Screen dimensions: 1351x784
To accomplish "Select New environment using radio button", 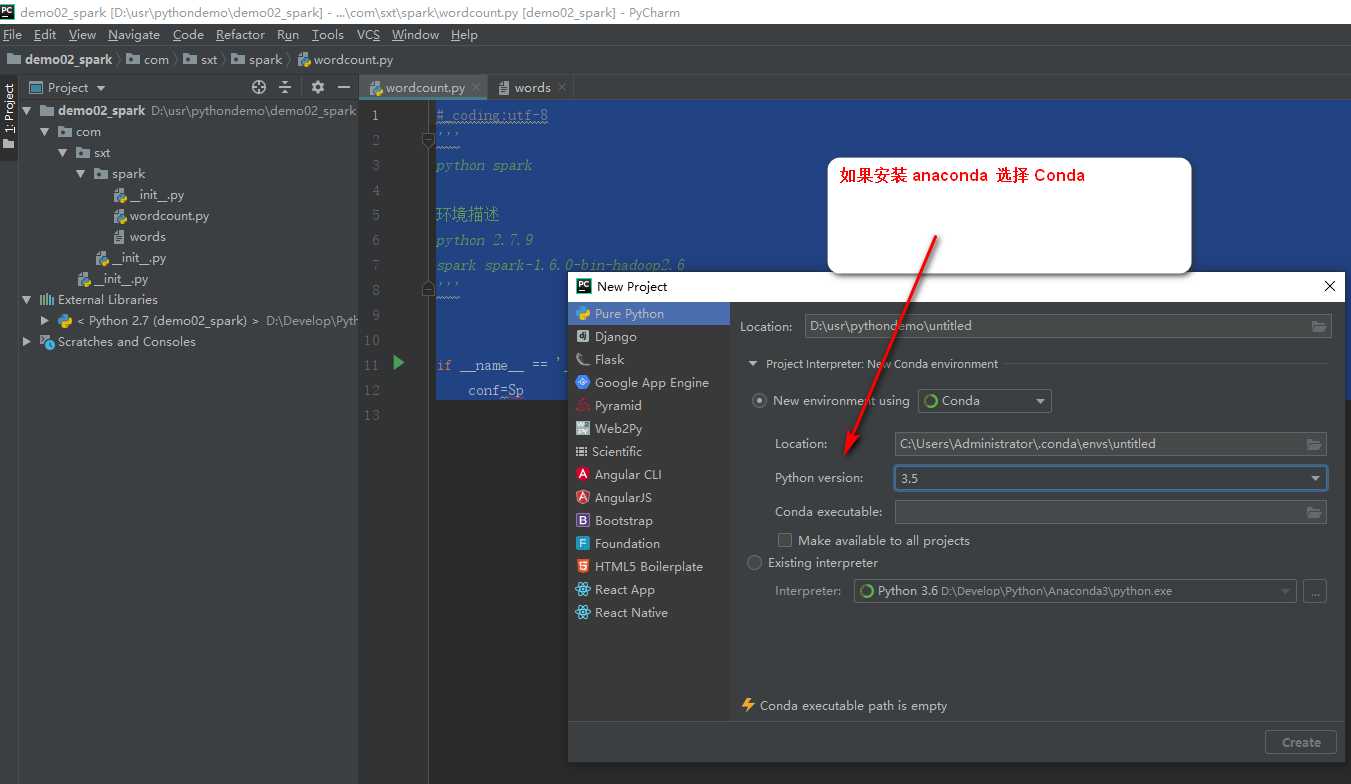I will point(759,400).
